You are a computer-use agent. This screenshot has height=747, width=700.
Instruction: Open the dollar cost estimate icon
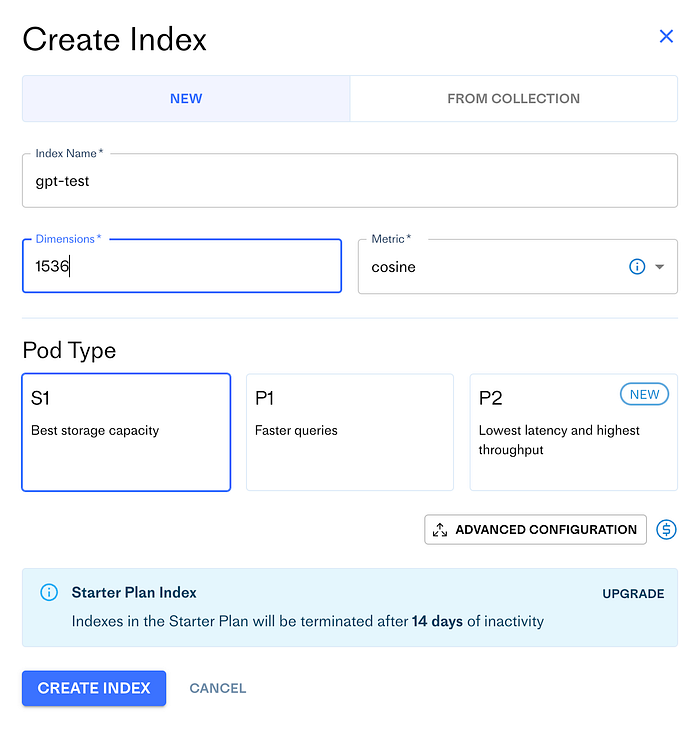[666, 530]
